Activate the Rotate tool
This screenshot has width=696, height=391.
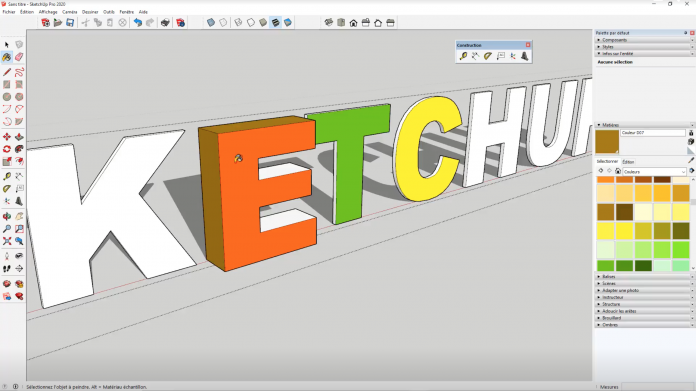7,149
